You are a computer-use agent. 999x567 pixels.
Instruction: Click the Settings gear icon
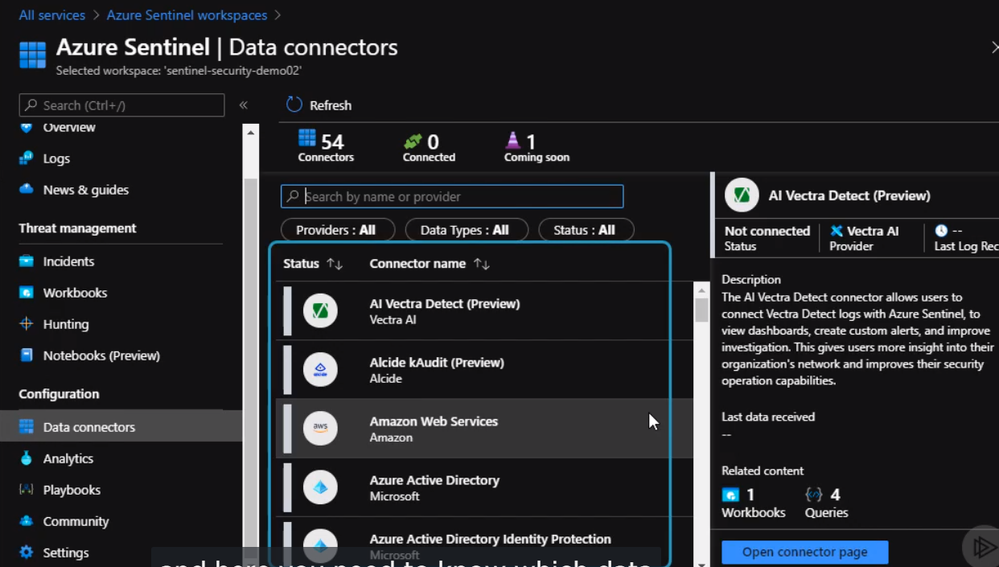click(x=26, y=552)
